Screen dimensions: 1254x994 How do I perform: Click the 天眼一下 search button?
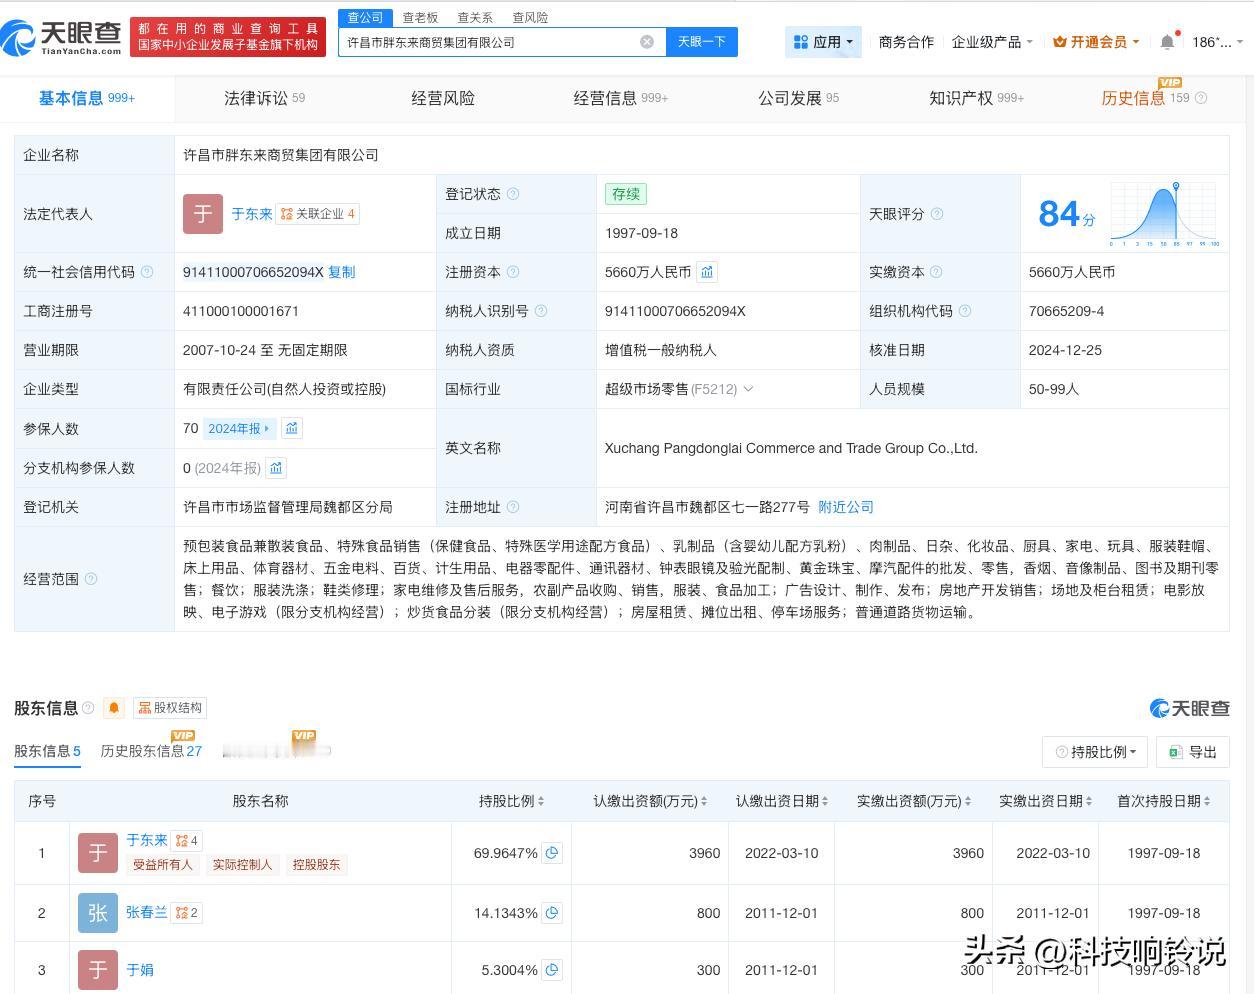click(x=702, y=42)
